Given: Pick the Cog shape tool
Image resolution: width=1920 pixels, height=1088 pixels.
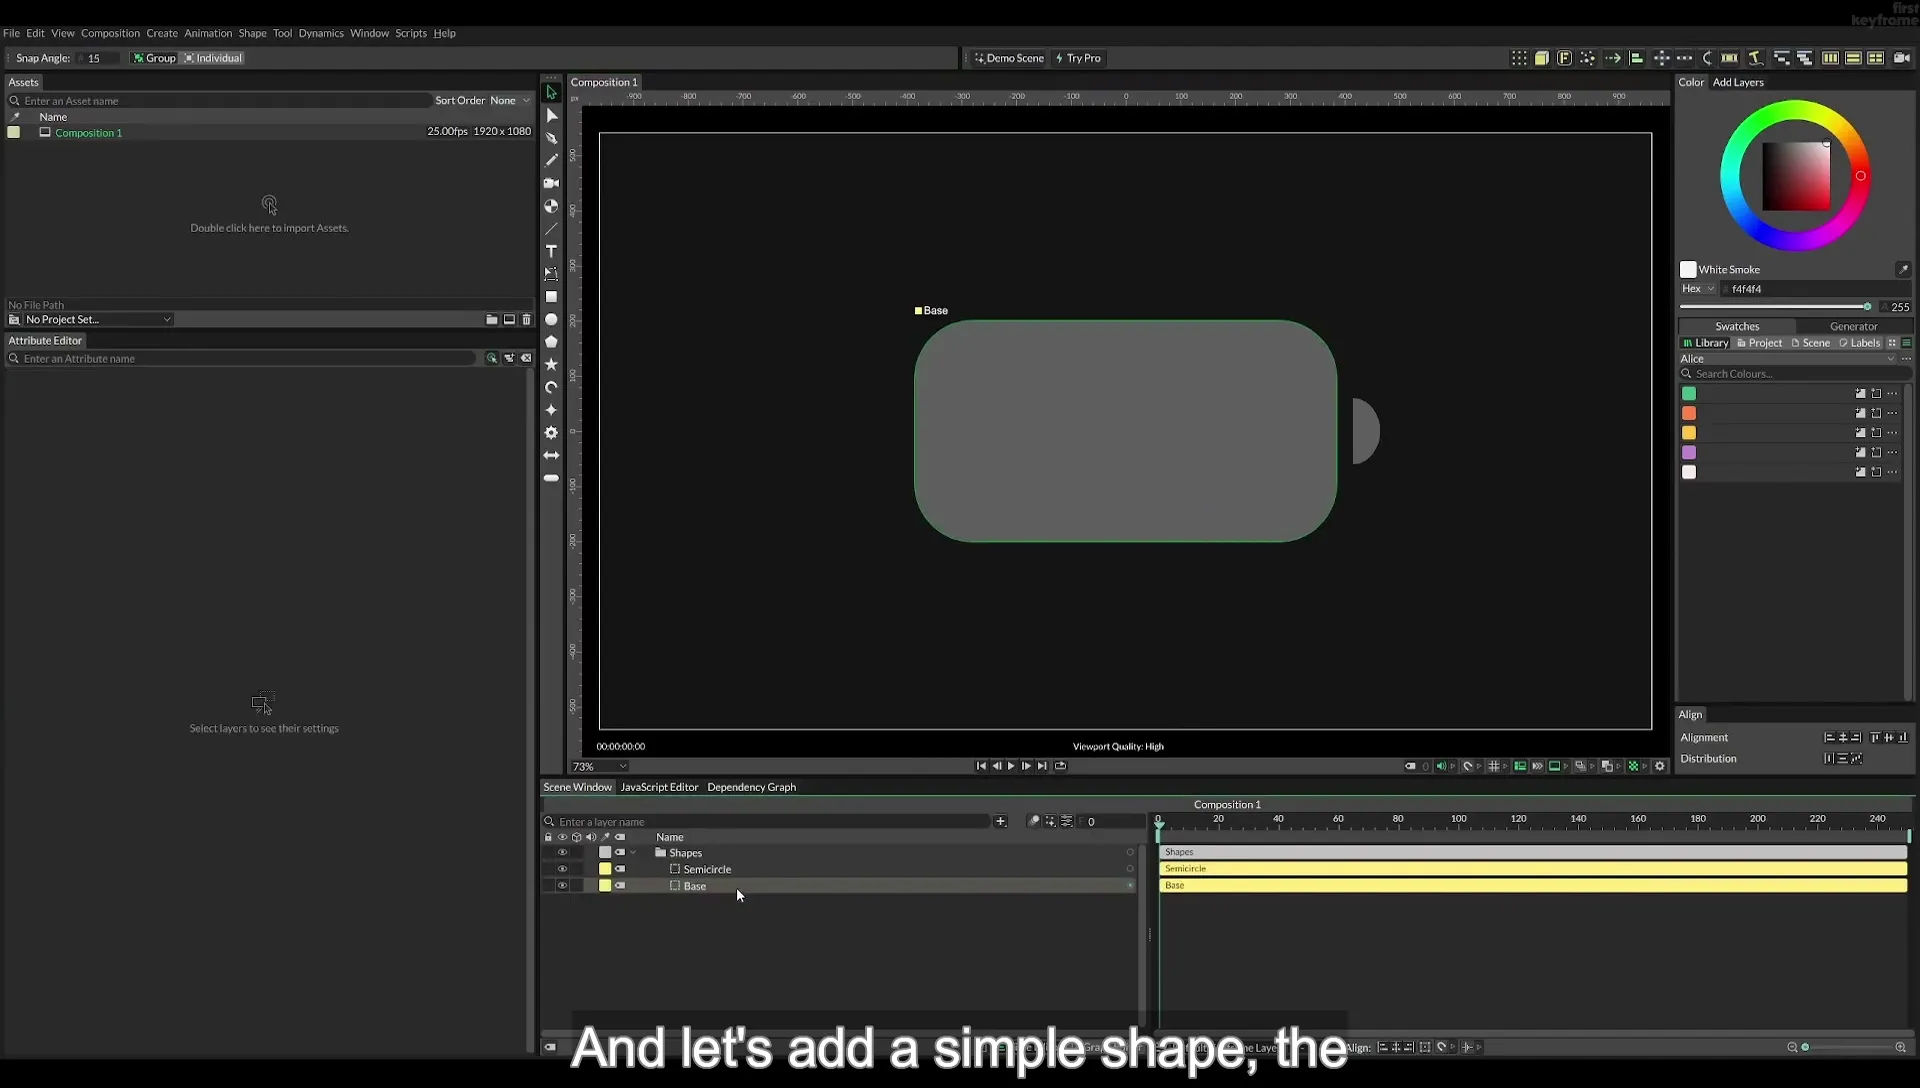Looking at the screenshot, I should pos(551,433).
